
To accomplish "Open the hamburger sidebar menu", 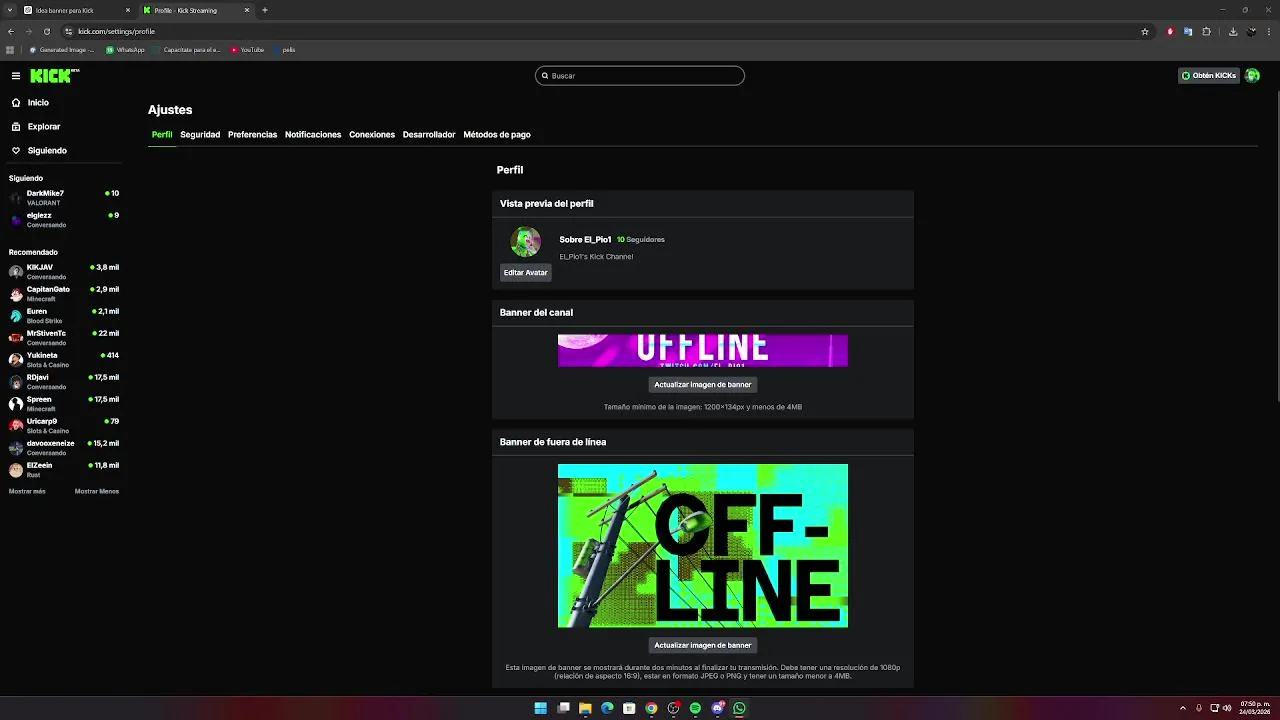I will (16, 76).
